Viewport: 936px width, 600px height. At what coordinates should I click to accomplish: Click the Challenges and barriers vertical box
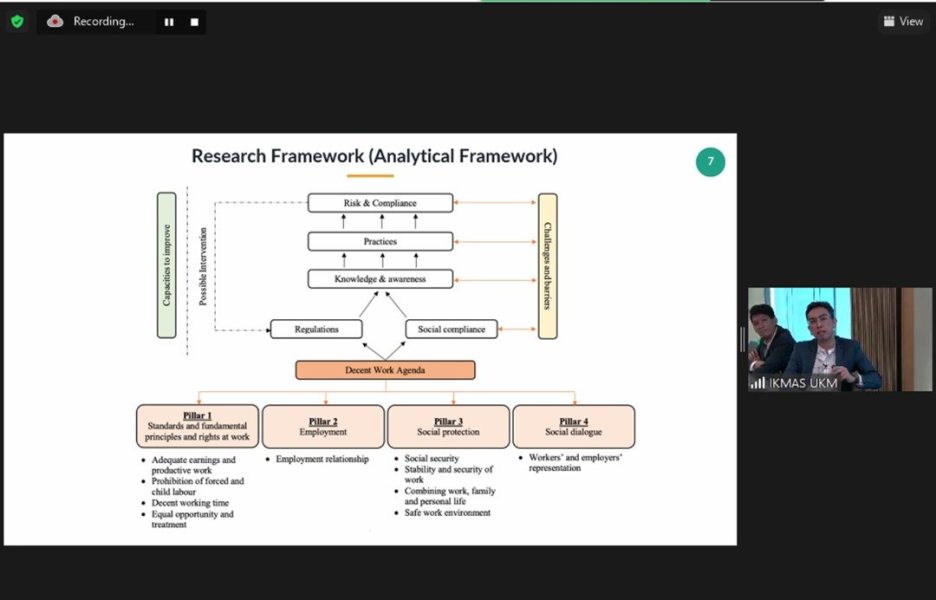click(x=547, y=266)
